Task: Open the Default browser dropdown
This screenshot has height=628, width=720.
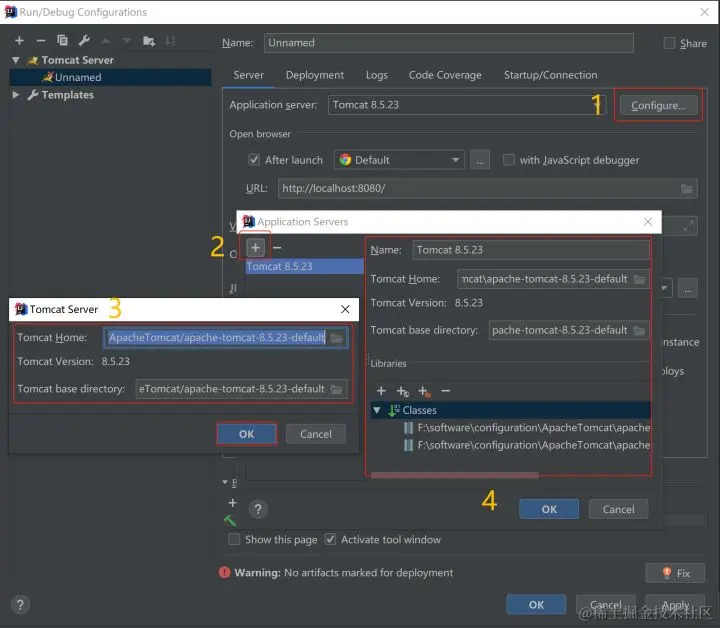Action: pos(399,160)
